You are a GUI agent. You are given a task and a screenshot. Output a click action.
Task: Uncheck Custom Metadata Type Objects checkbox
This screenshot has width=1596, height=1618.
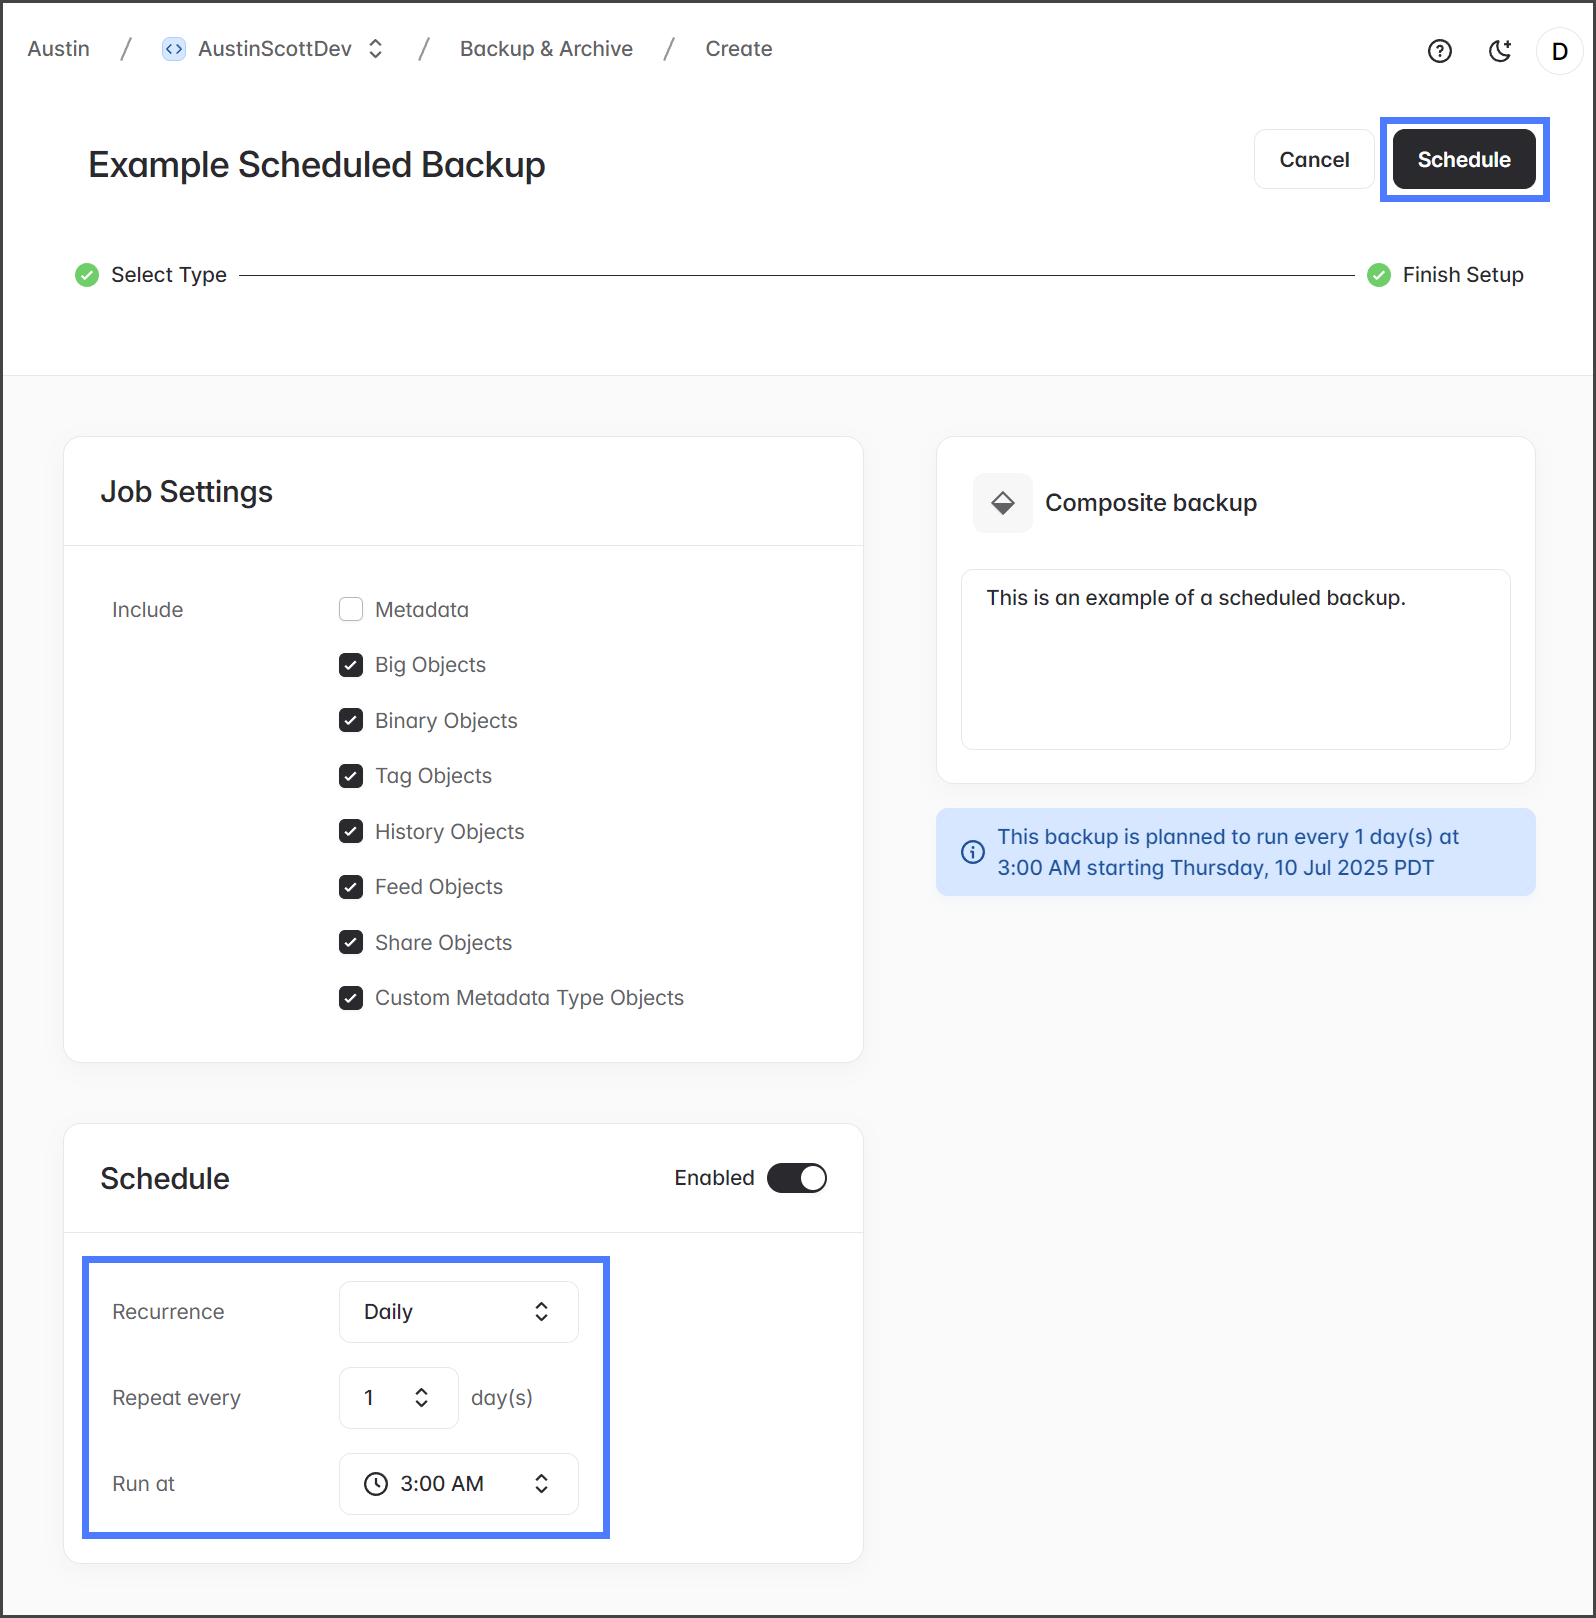coord(351,998)
